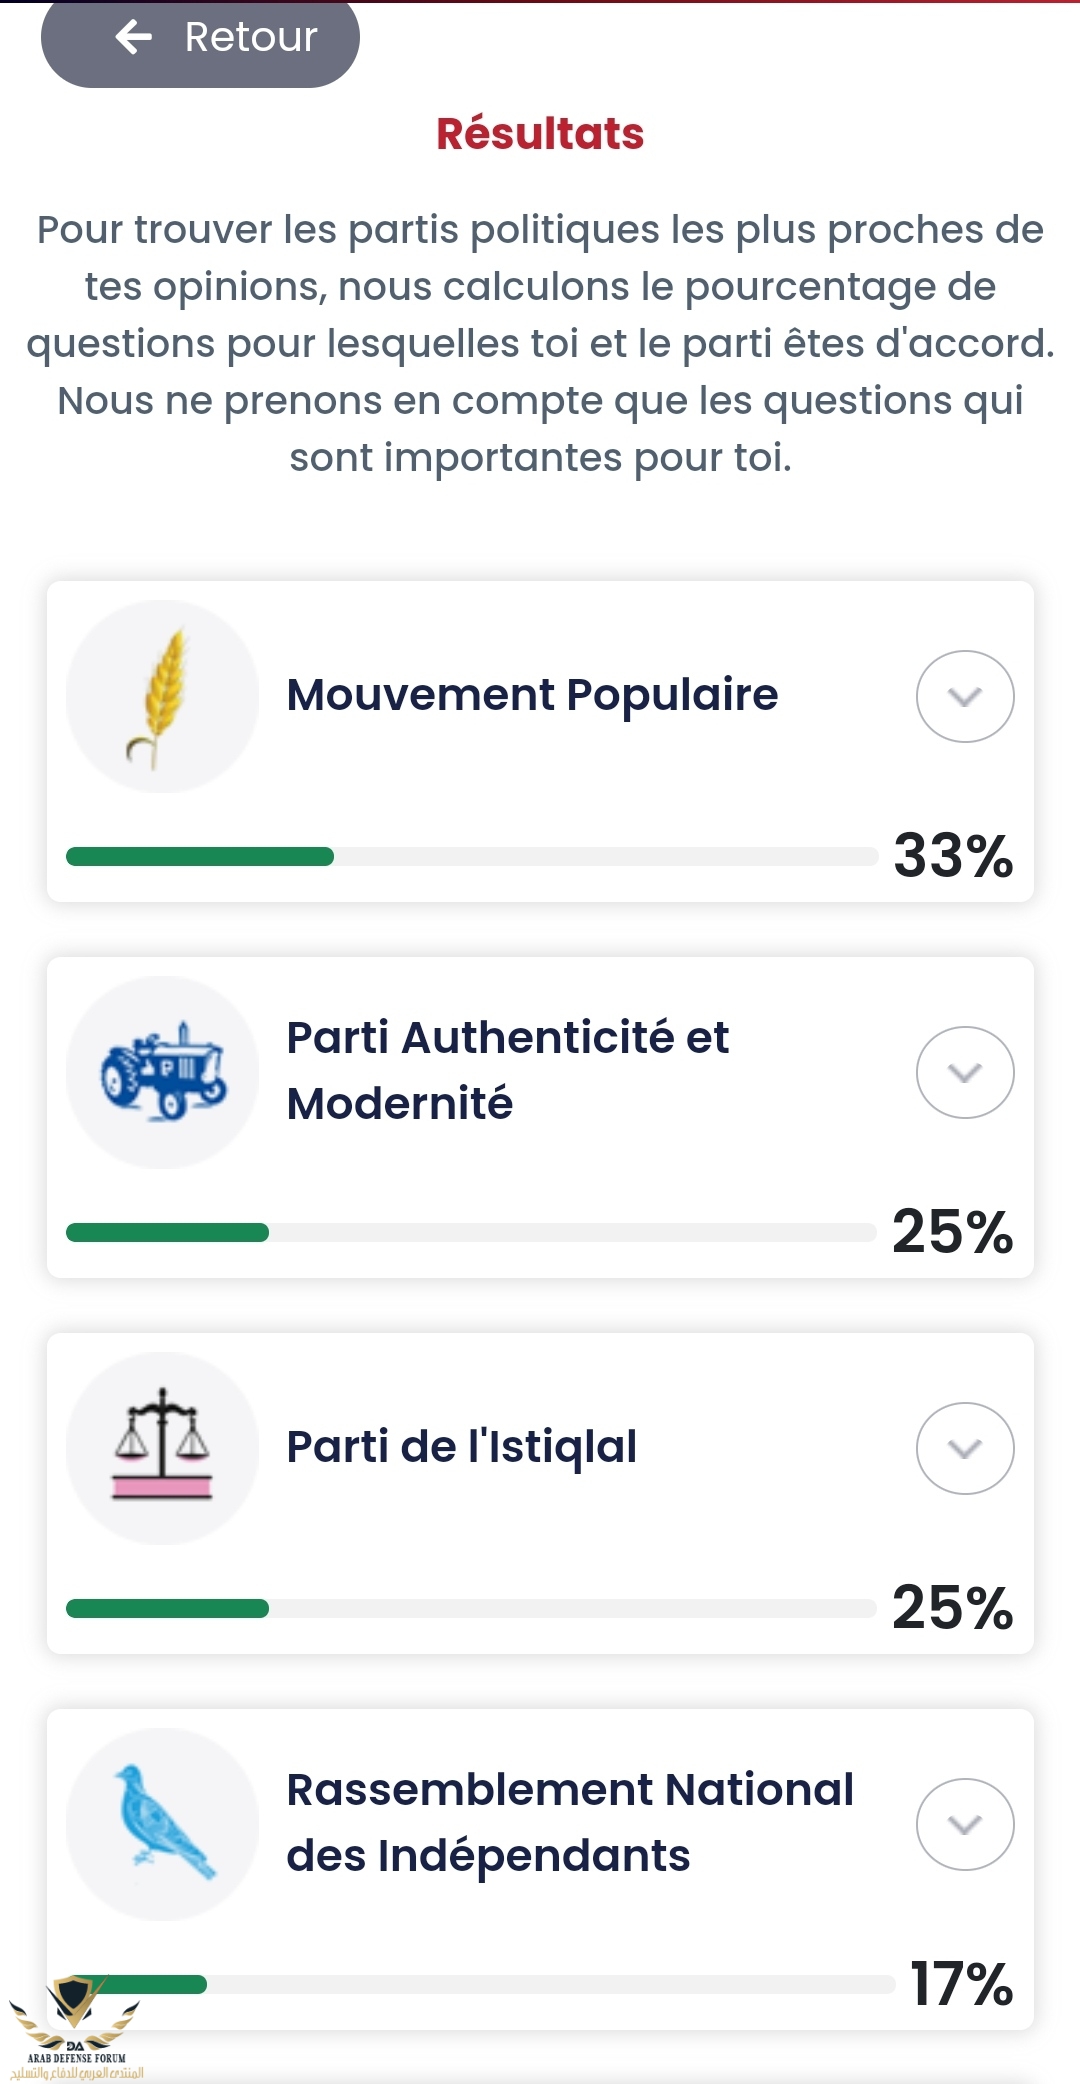Click the Mouvement Populaire 33% progress bar

coord(470,857)
